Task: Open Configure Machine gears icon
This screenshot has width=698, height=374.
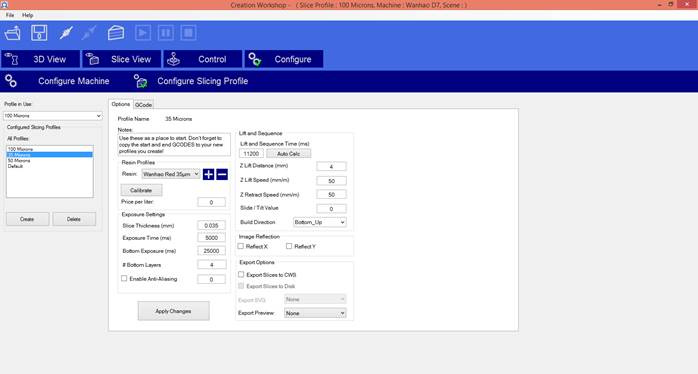Action: 11,81
